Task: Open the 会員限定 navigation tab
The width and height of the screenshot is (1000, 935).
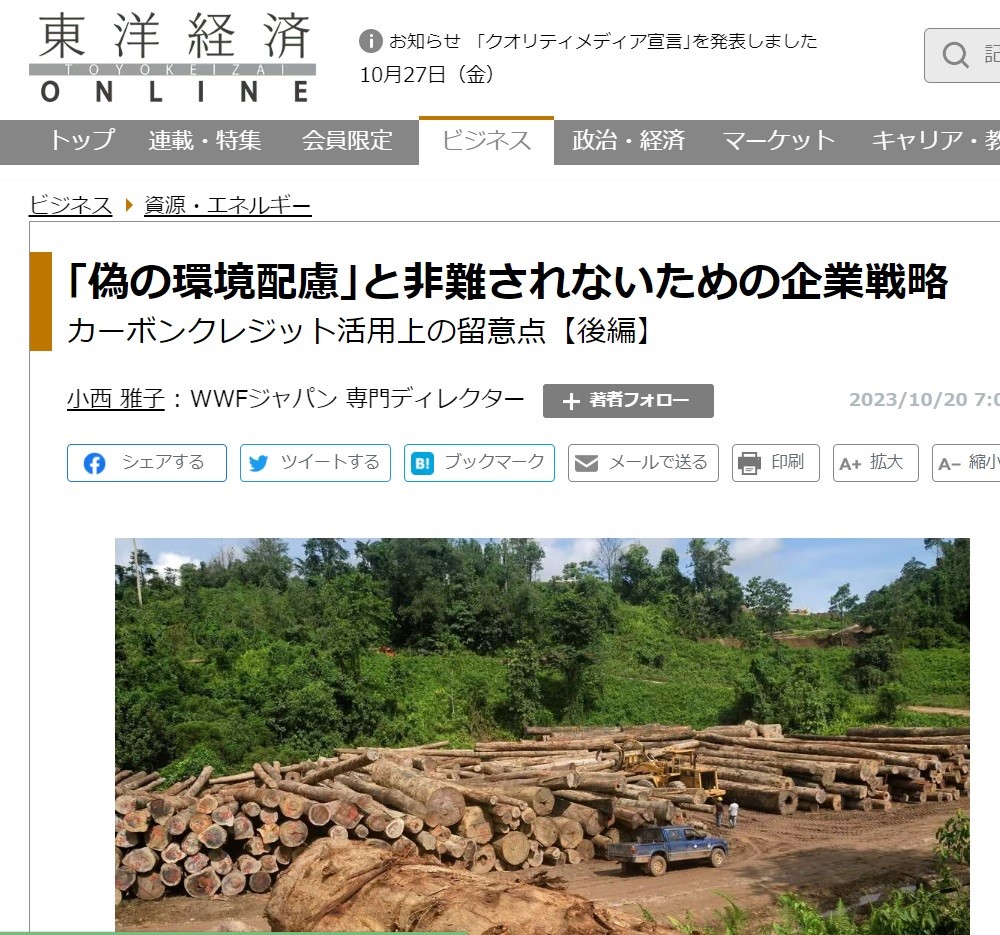Action: click(347, 140)
